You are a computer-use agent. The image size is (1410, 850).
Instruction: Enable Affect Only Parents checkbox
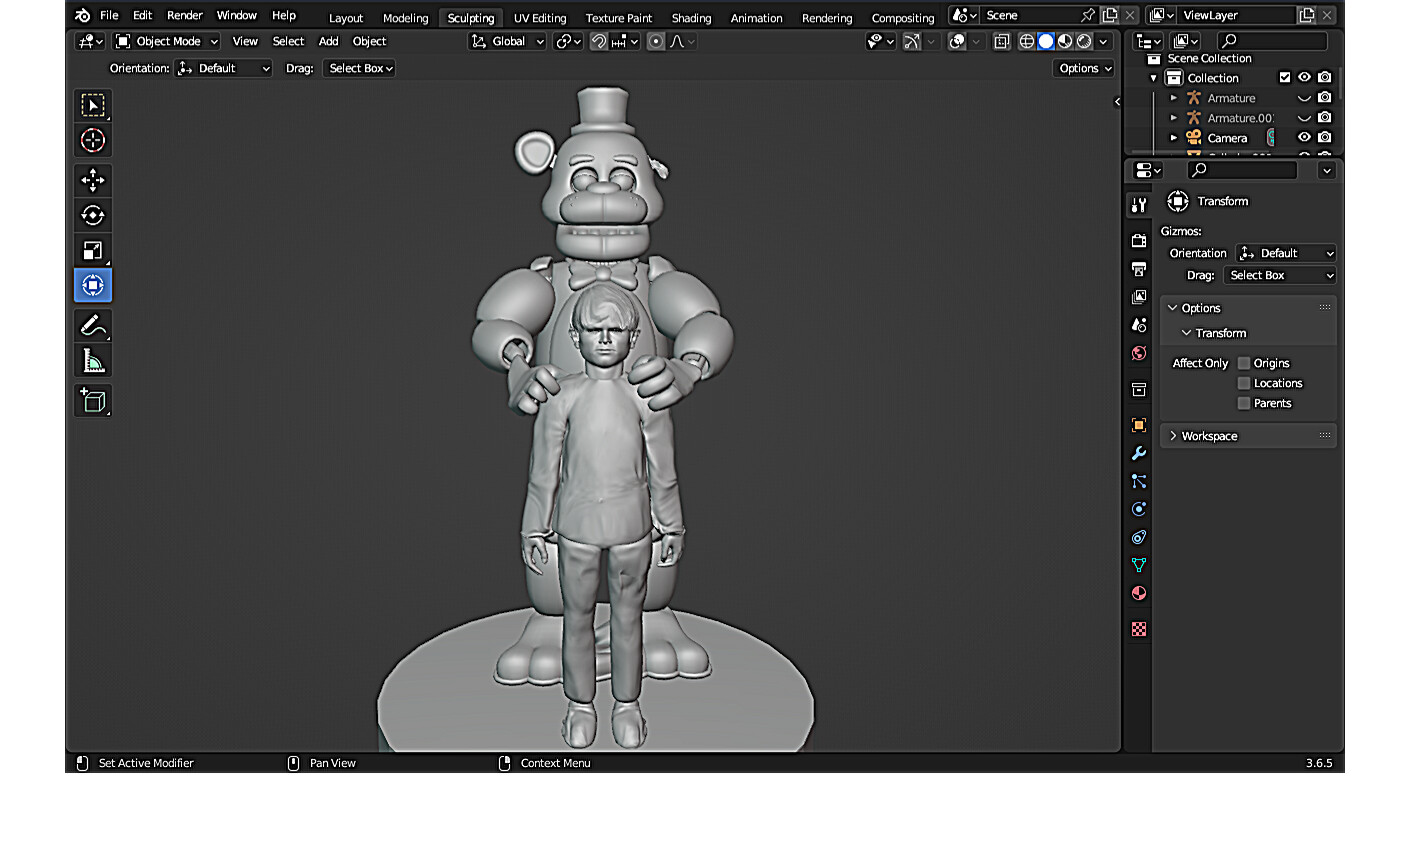coord(1244,403)
